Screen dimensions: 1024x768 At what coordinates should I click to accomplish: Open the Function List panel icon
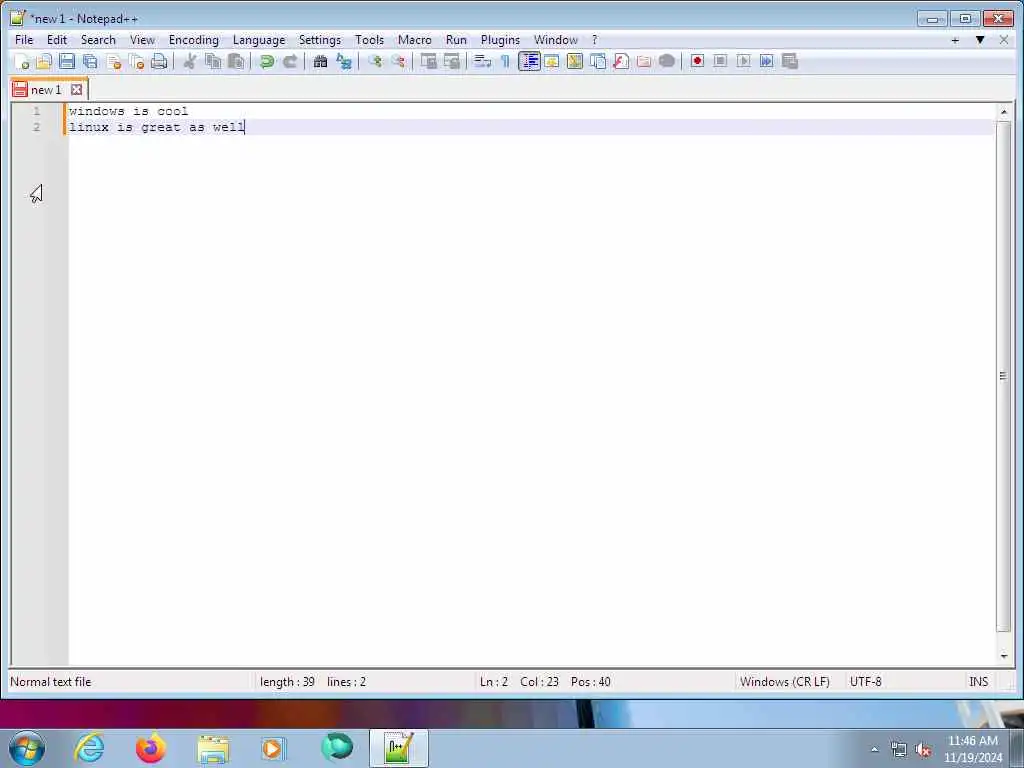tap(621, 62)
